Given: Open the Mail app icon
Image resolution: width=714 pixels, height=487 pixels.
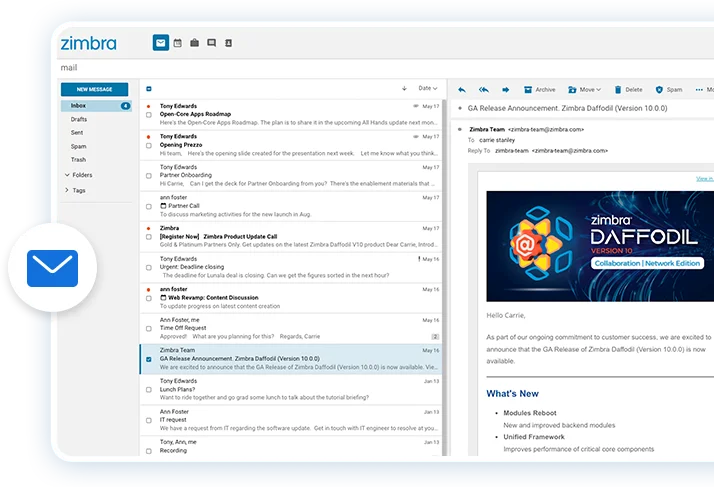Looking at the screenshot, I should pyautogui.click(x=160, y=43).
